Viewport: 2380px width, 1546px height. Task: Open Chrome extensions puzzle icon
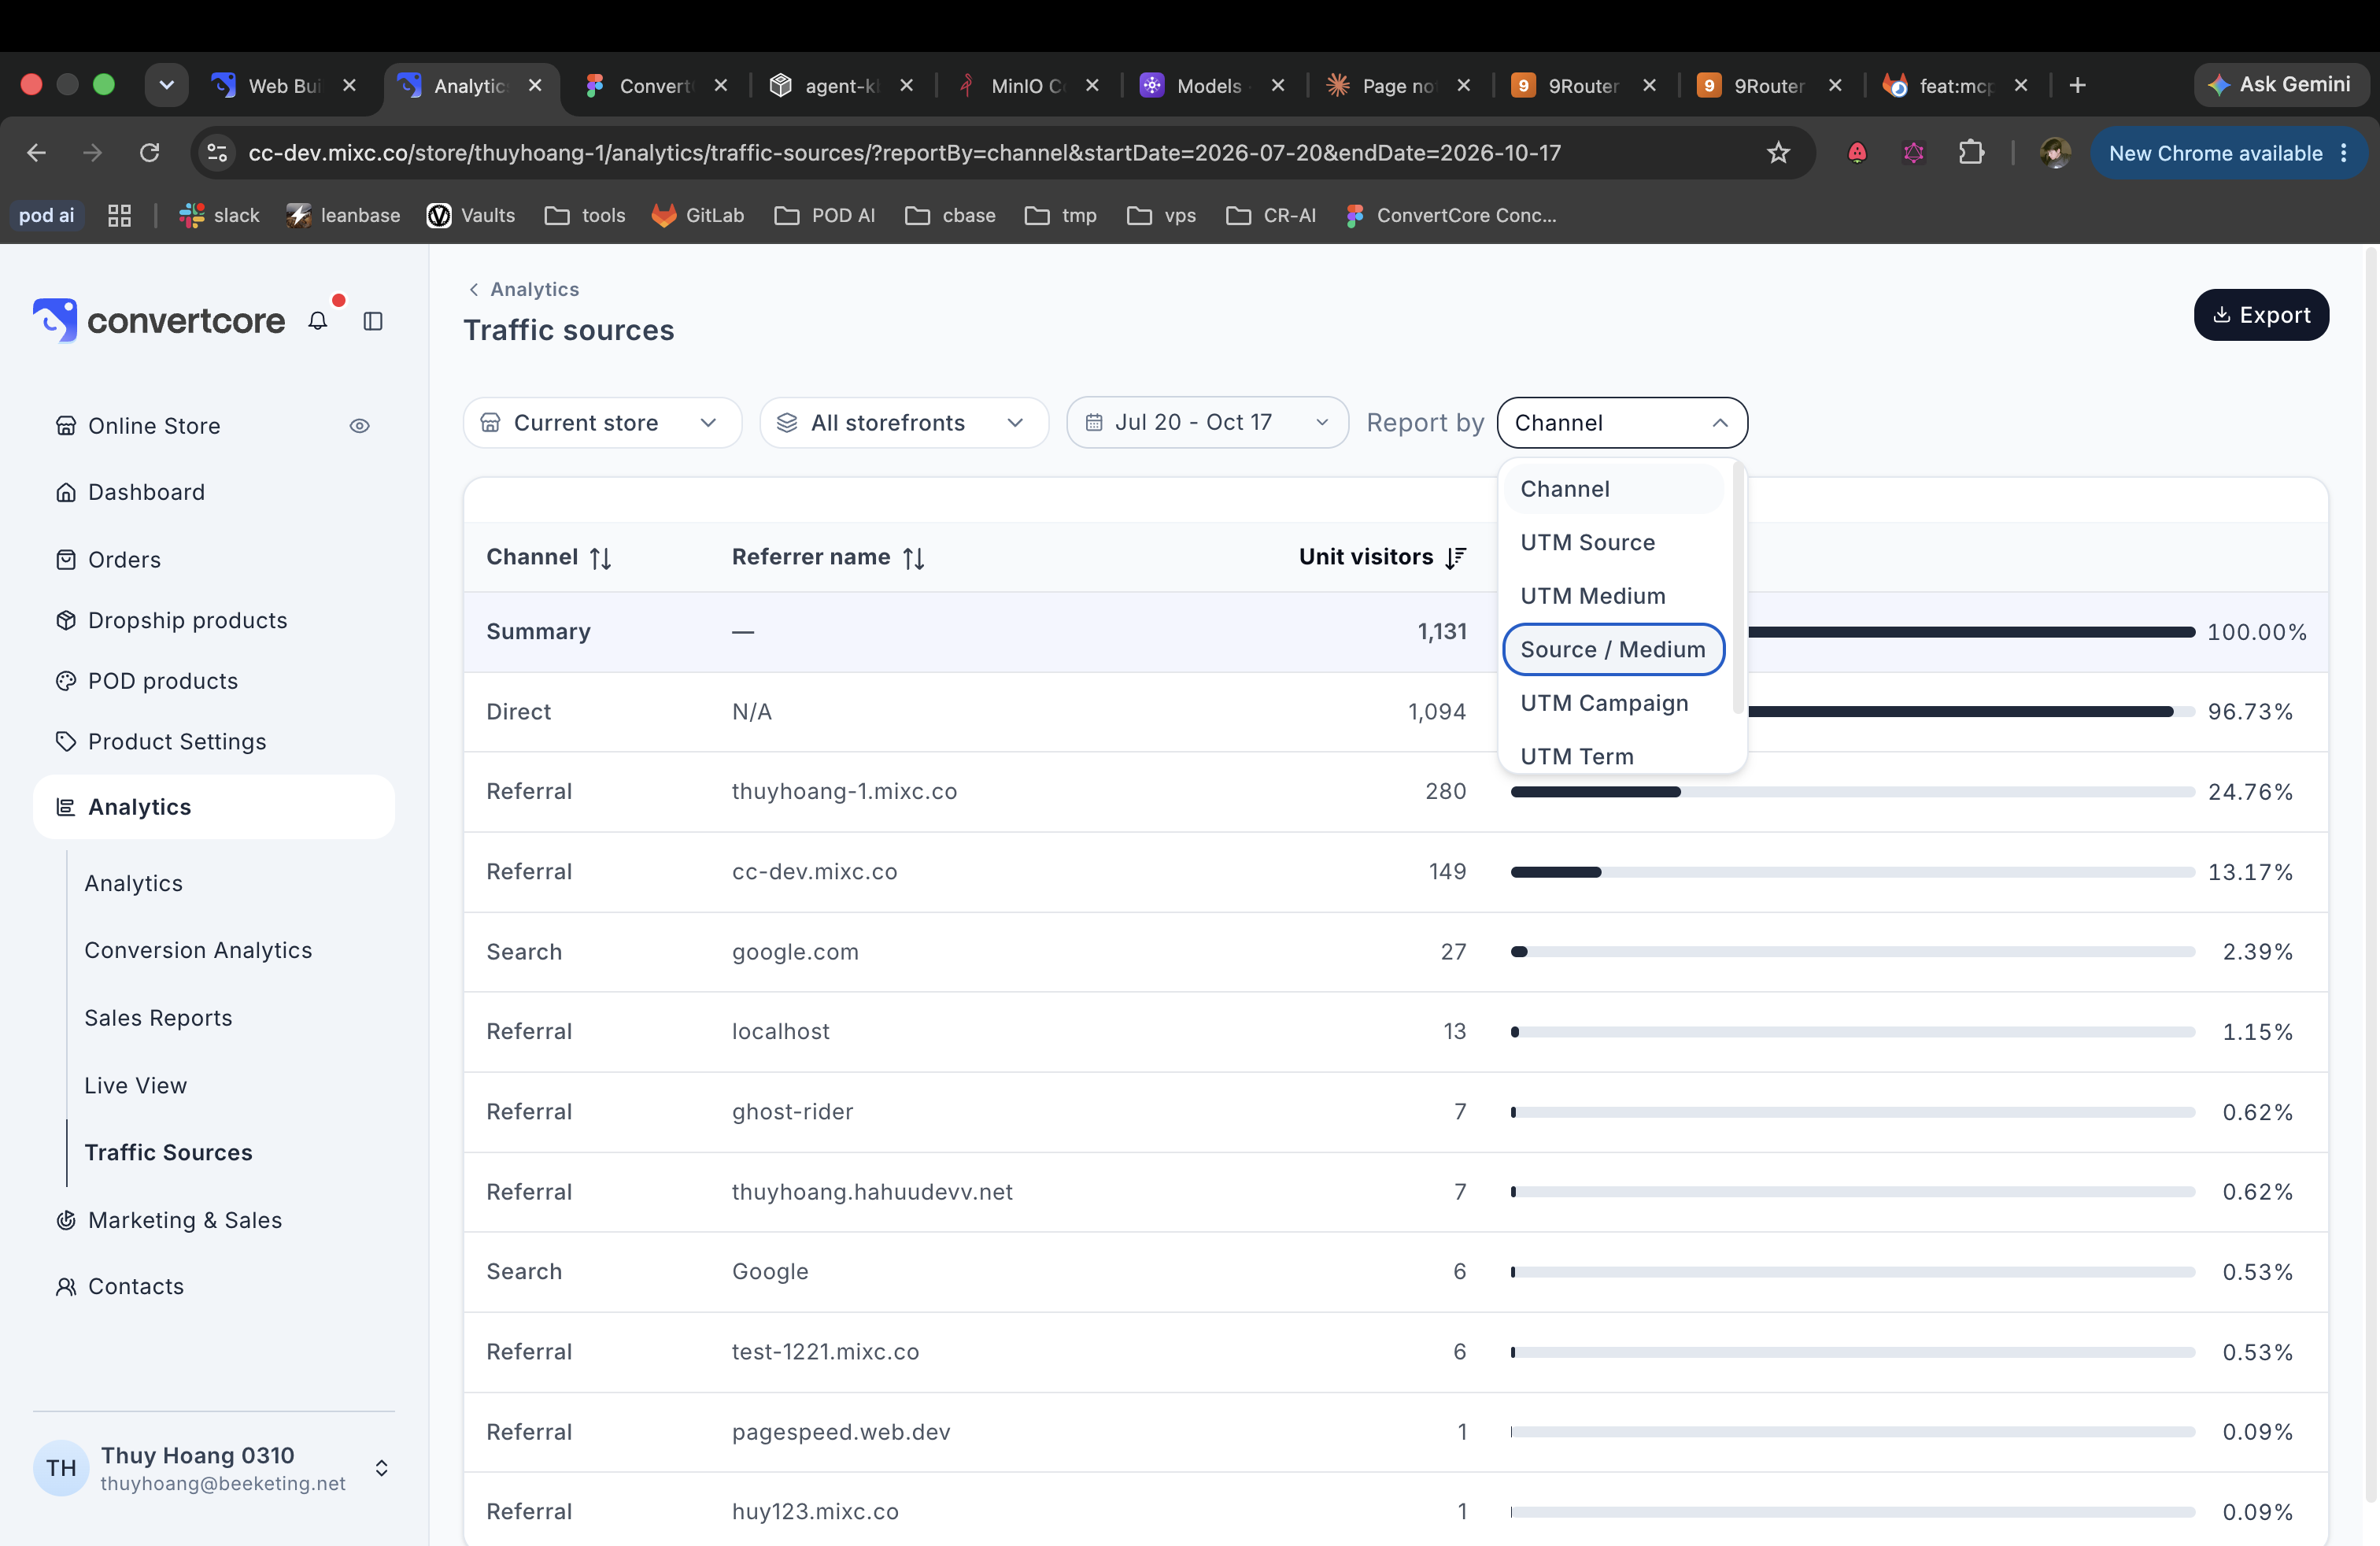[x=1971, y=153]
